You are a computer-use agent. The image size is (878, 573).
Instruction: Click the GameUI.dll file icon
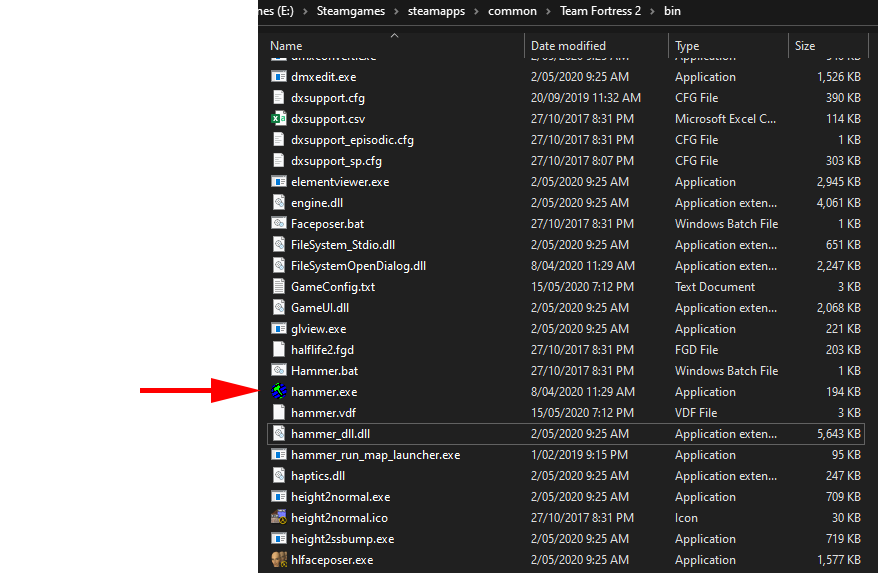[279, 308]
